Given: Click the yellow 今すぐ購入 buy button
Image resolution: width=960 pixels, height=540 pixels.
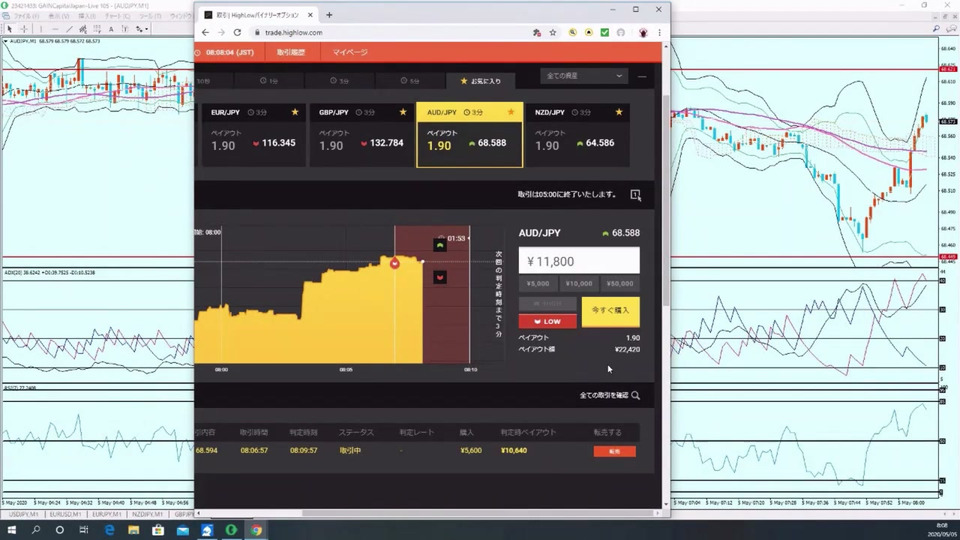Looking at the screenshot, I should (x=610, y=312).
